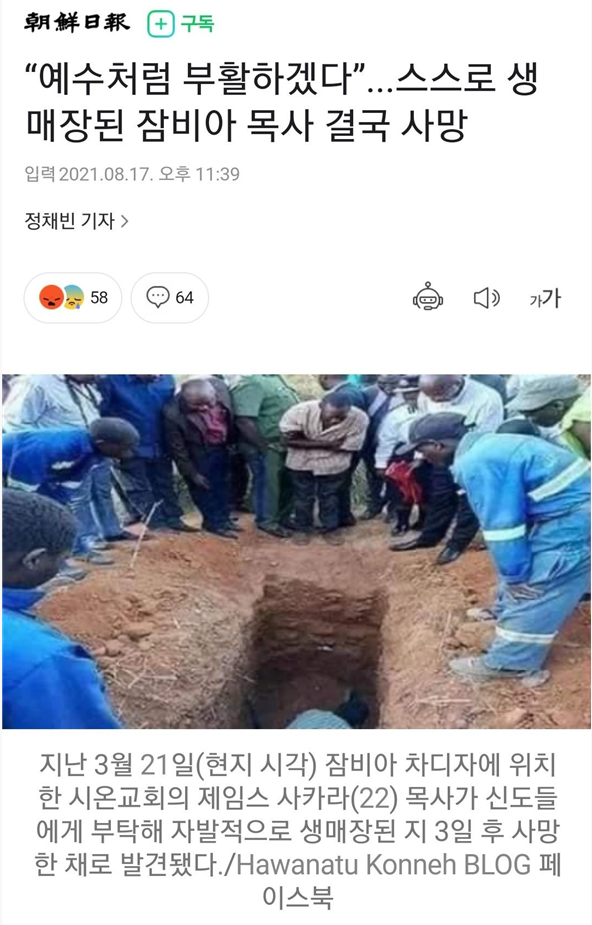592x925 pixels.
Task: Click the 입력 2021.08.17 timestamp
Action: click(132, 174)
